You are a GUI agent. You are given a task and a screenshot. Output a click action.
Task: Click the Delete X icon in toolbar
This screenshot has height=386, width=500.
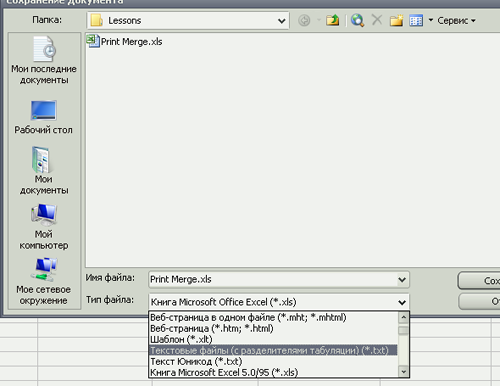(x=377, y=20)
